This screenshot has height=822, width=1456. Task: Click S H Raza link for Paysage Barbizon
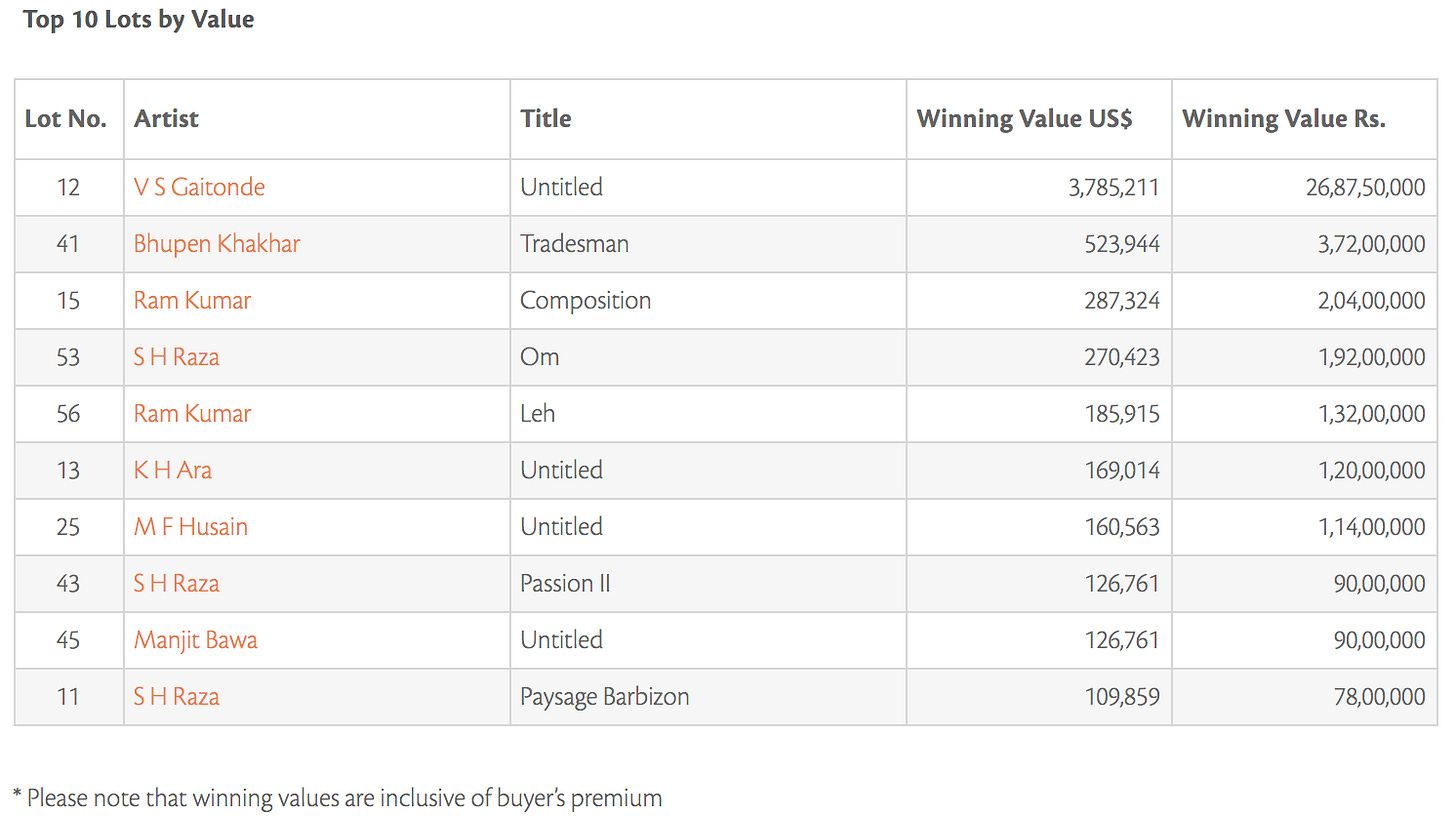[176, 696]
